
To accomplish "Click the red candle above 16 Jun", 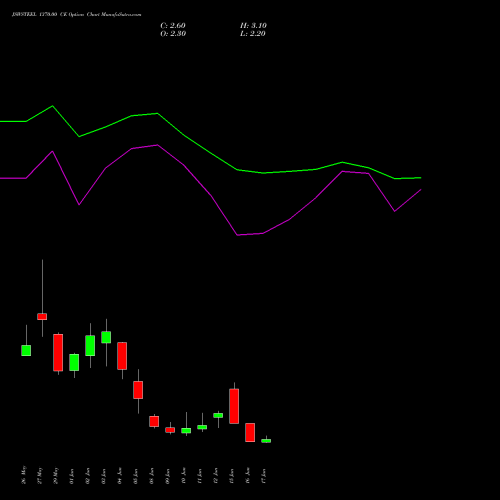I will pyautogui.click(x=250, y=432).
